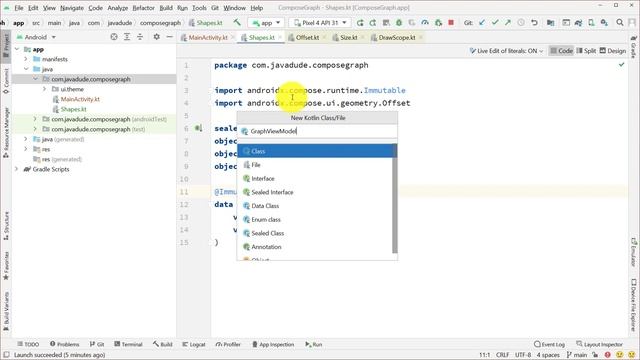The height and width of the screenshot is (360, 640).
Task: Open the Device File Explorer panel
Action: [633, 304]
